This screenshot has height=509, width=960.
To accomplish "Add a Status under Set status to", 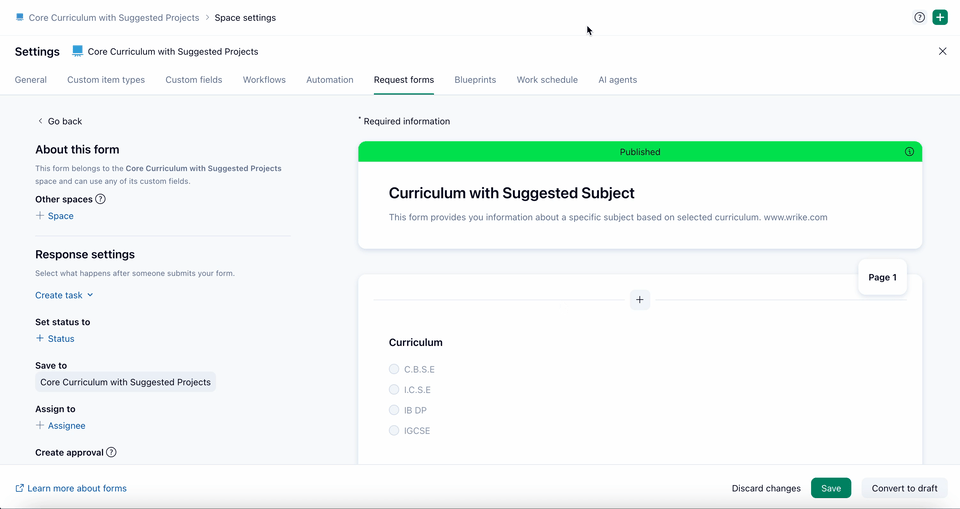I will 55,338.
